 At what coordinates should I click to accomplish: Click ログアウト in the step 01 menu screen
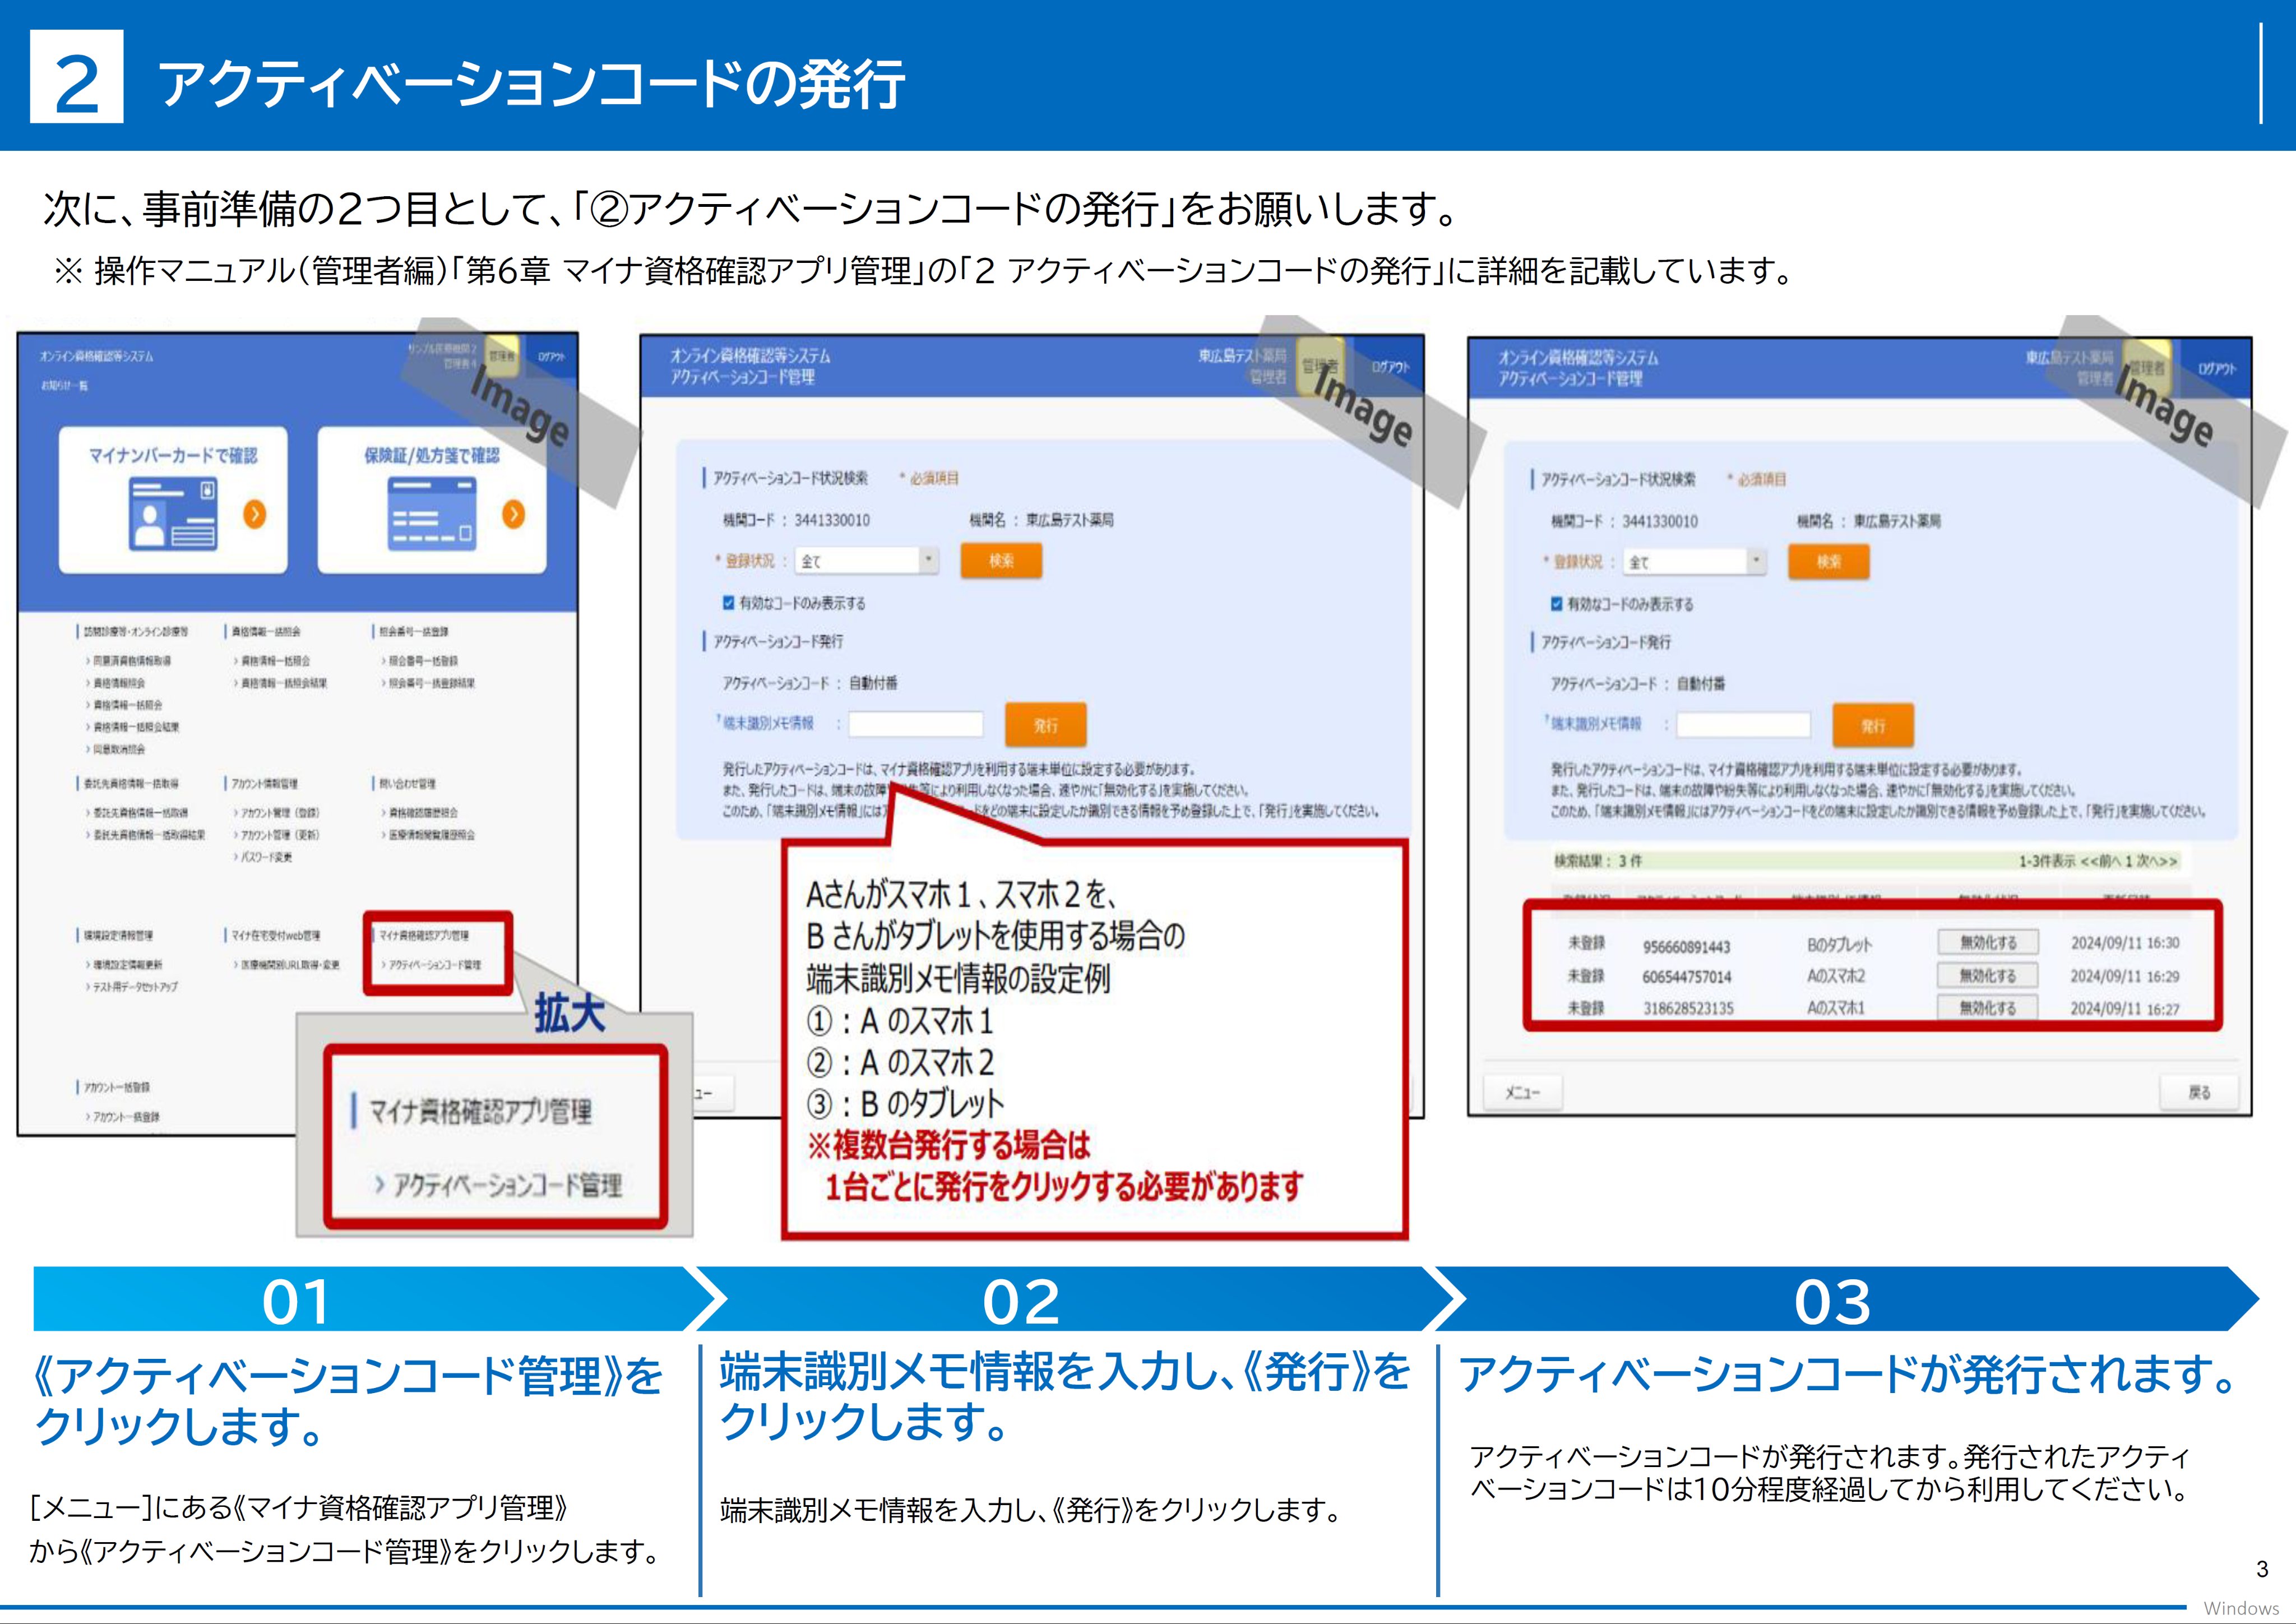click(x=552, y=357)
